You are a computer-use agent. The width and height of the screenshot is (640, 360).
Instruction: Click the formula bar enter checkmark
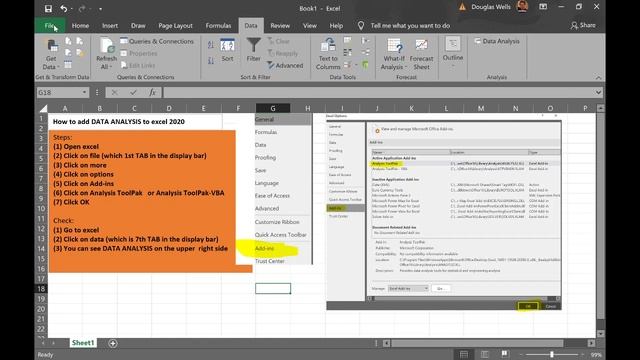133,93
